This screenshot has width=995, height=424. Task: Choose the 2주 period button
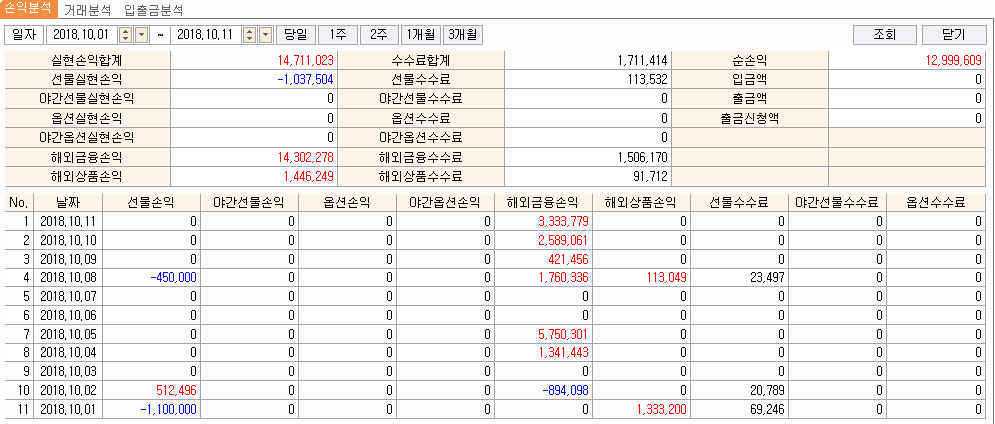(x=378, y=35)
